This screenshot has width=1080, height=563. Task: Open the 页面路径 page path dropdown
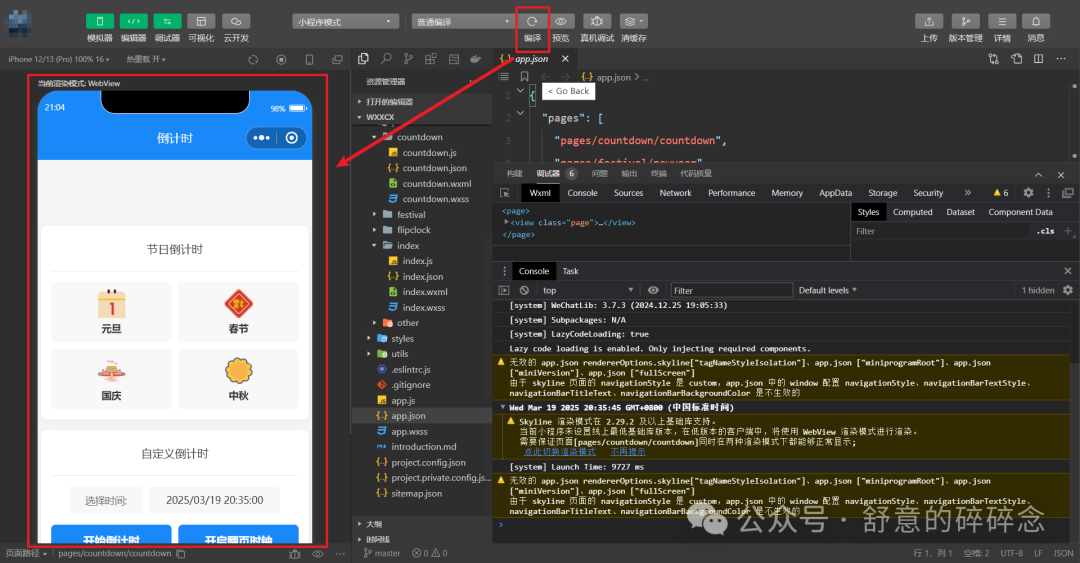pyautogui.click(x=26, y=553)
